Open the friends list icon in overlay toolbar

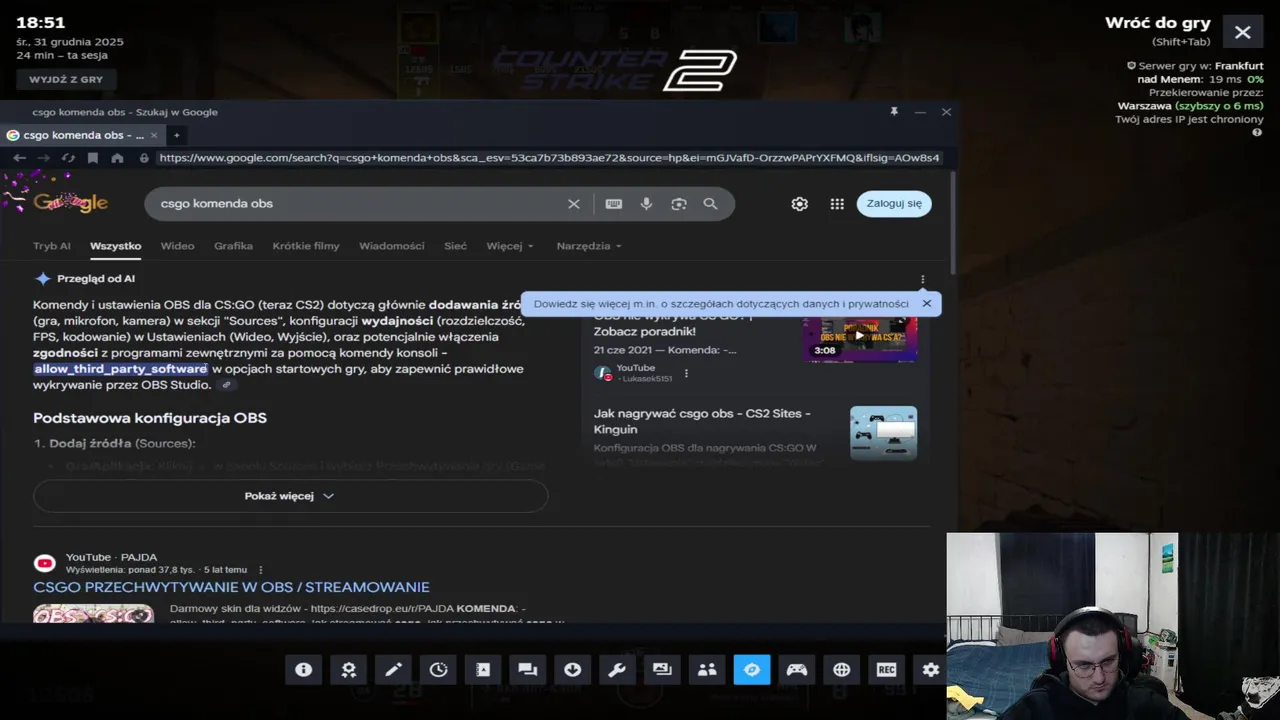(707, 670)
